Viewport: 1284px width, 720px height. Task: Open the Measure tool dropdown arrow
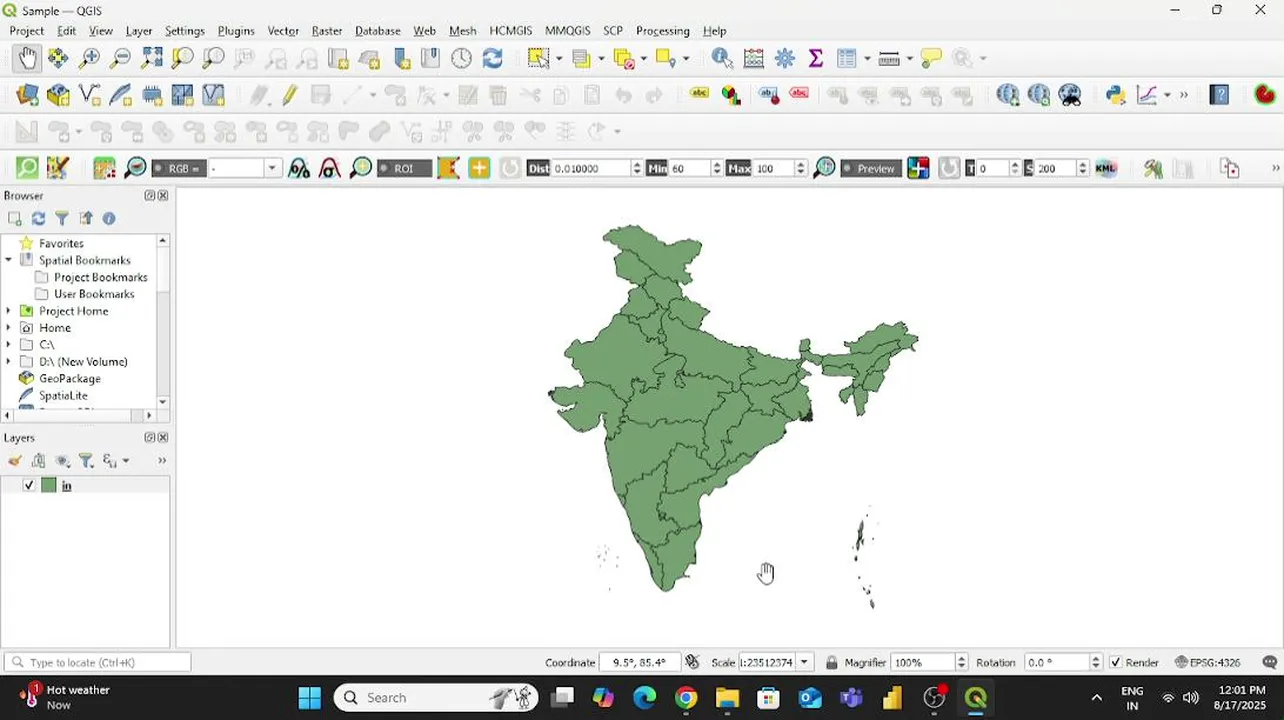coord(909,58)
